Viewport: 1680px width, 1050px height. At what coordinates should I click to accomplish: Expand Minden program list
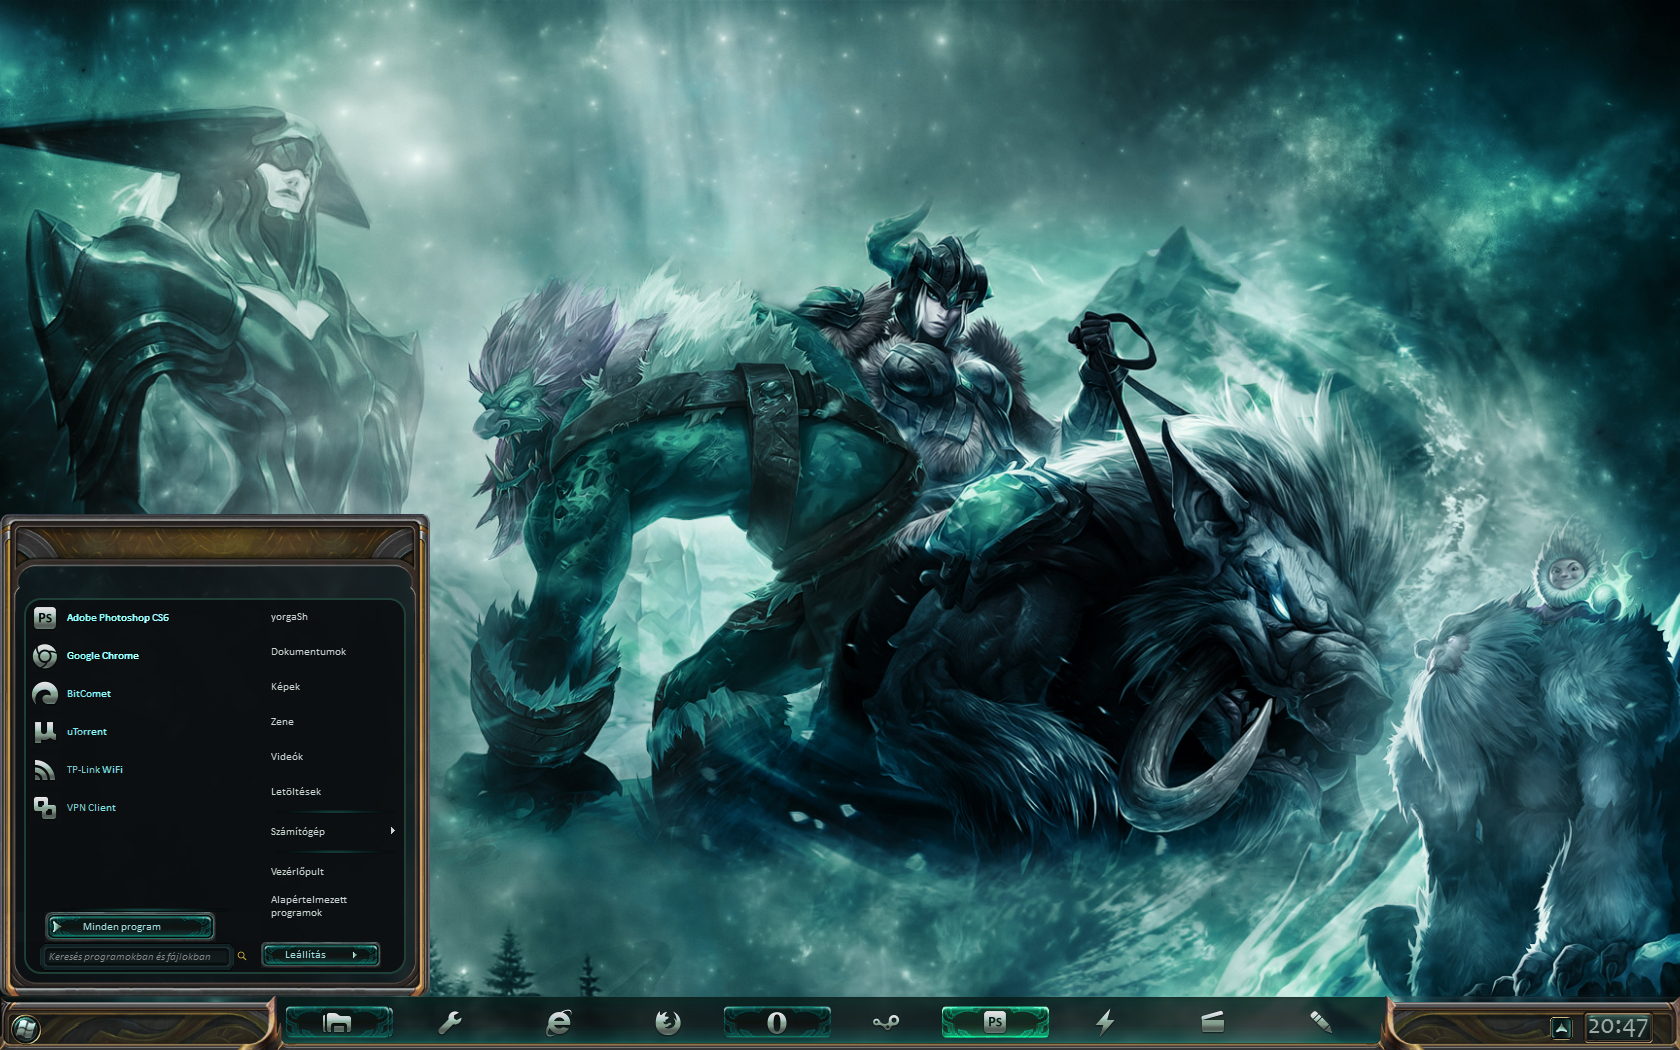pos(130,927)
